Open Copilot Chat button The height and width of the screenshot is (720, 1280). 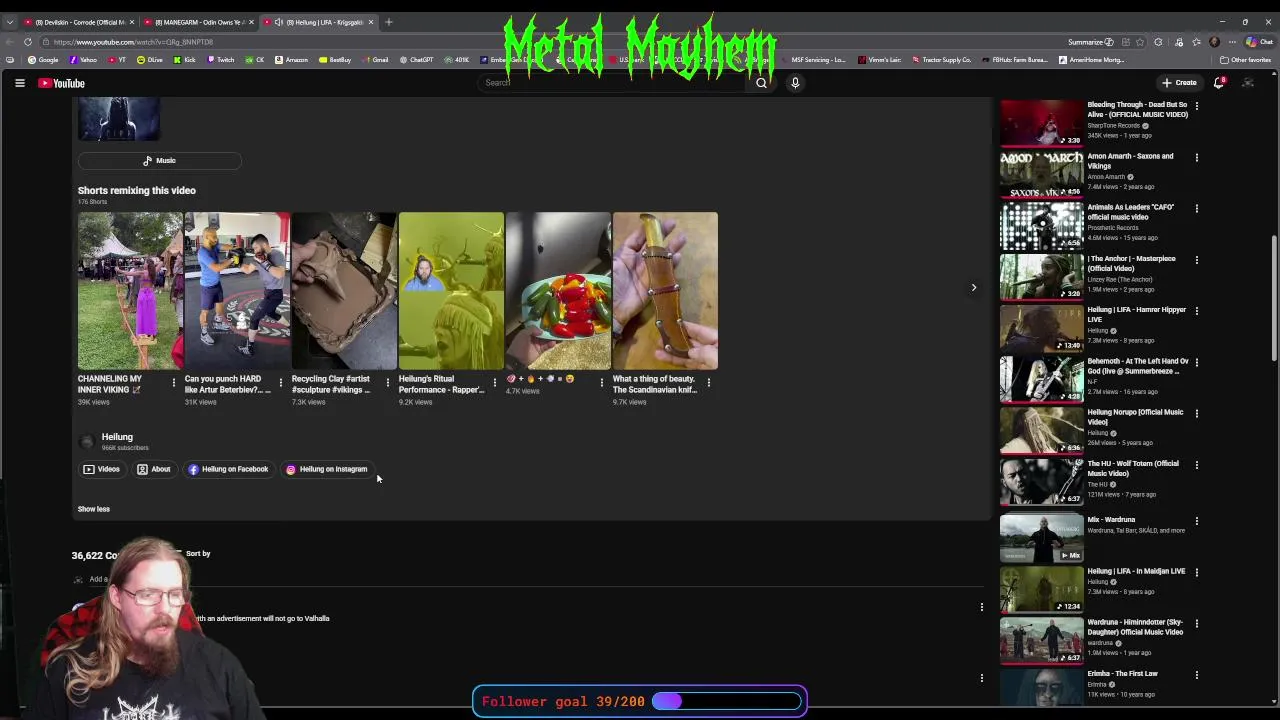point(1259,42)
